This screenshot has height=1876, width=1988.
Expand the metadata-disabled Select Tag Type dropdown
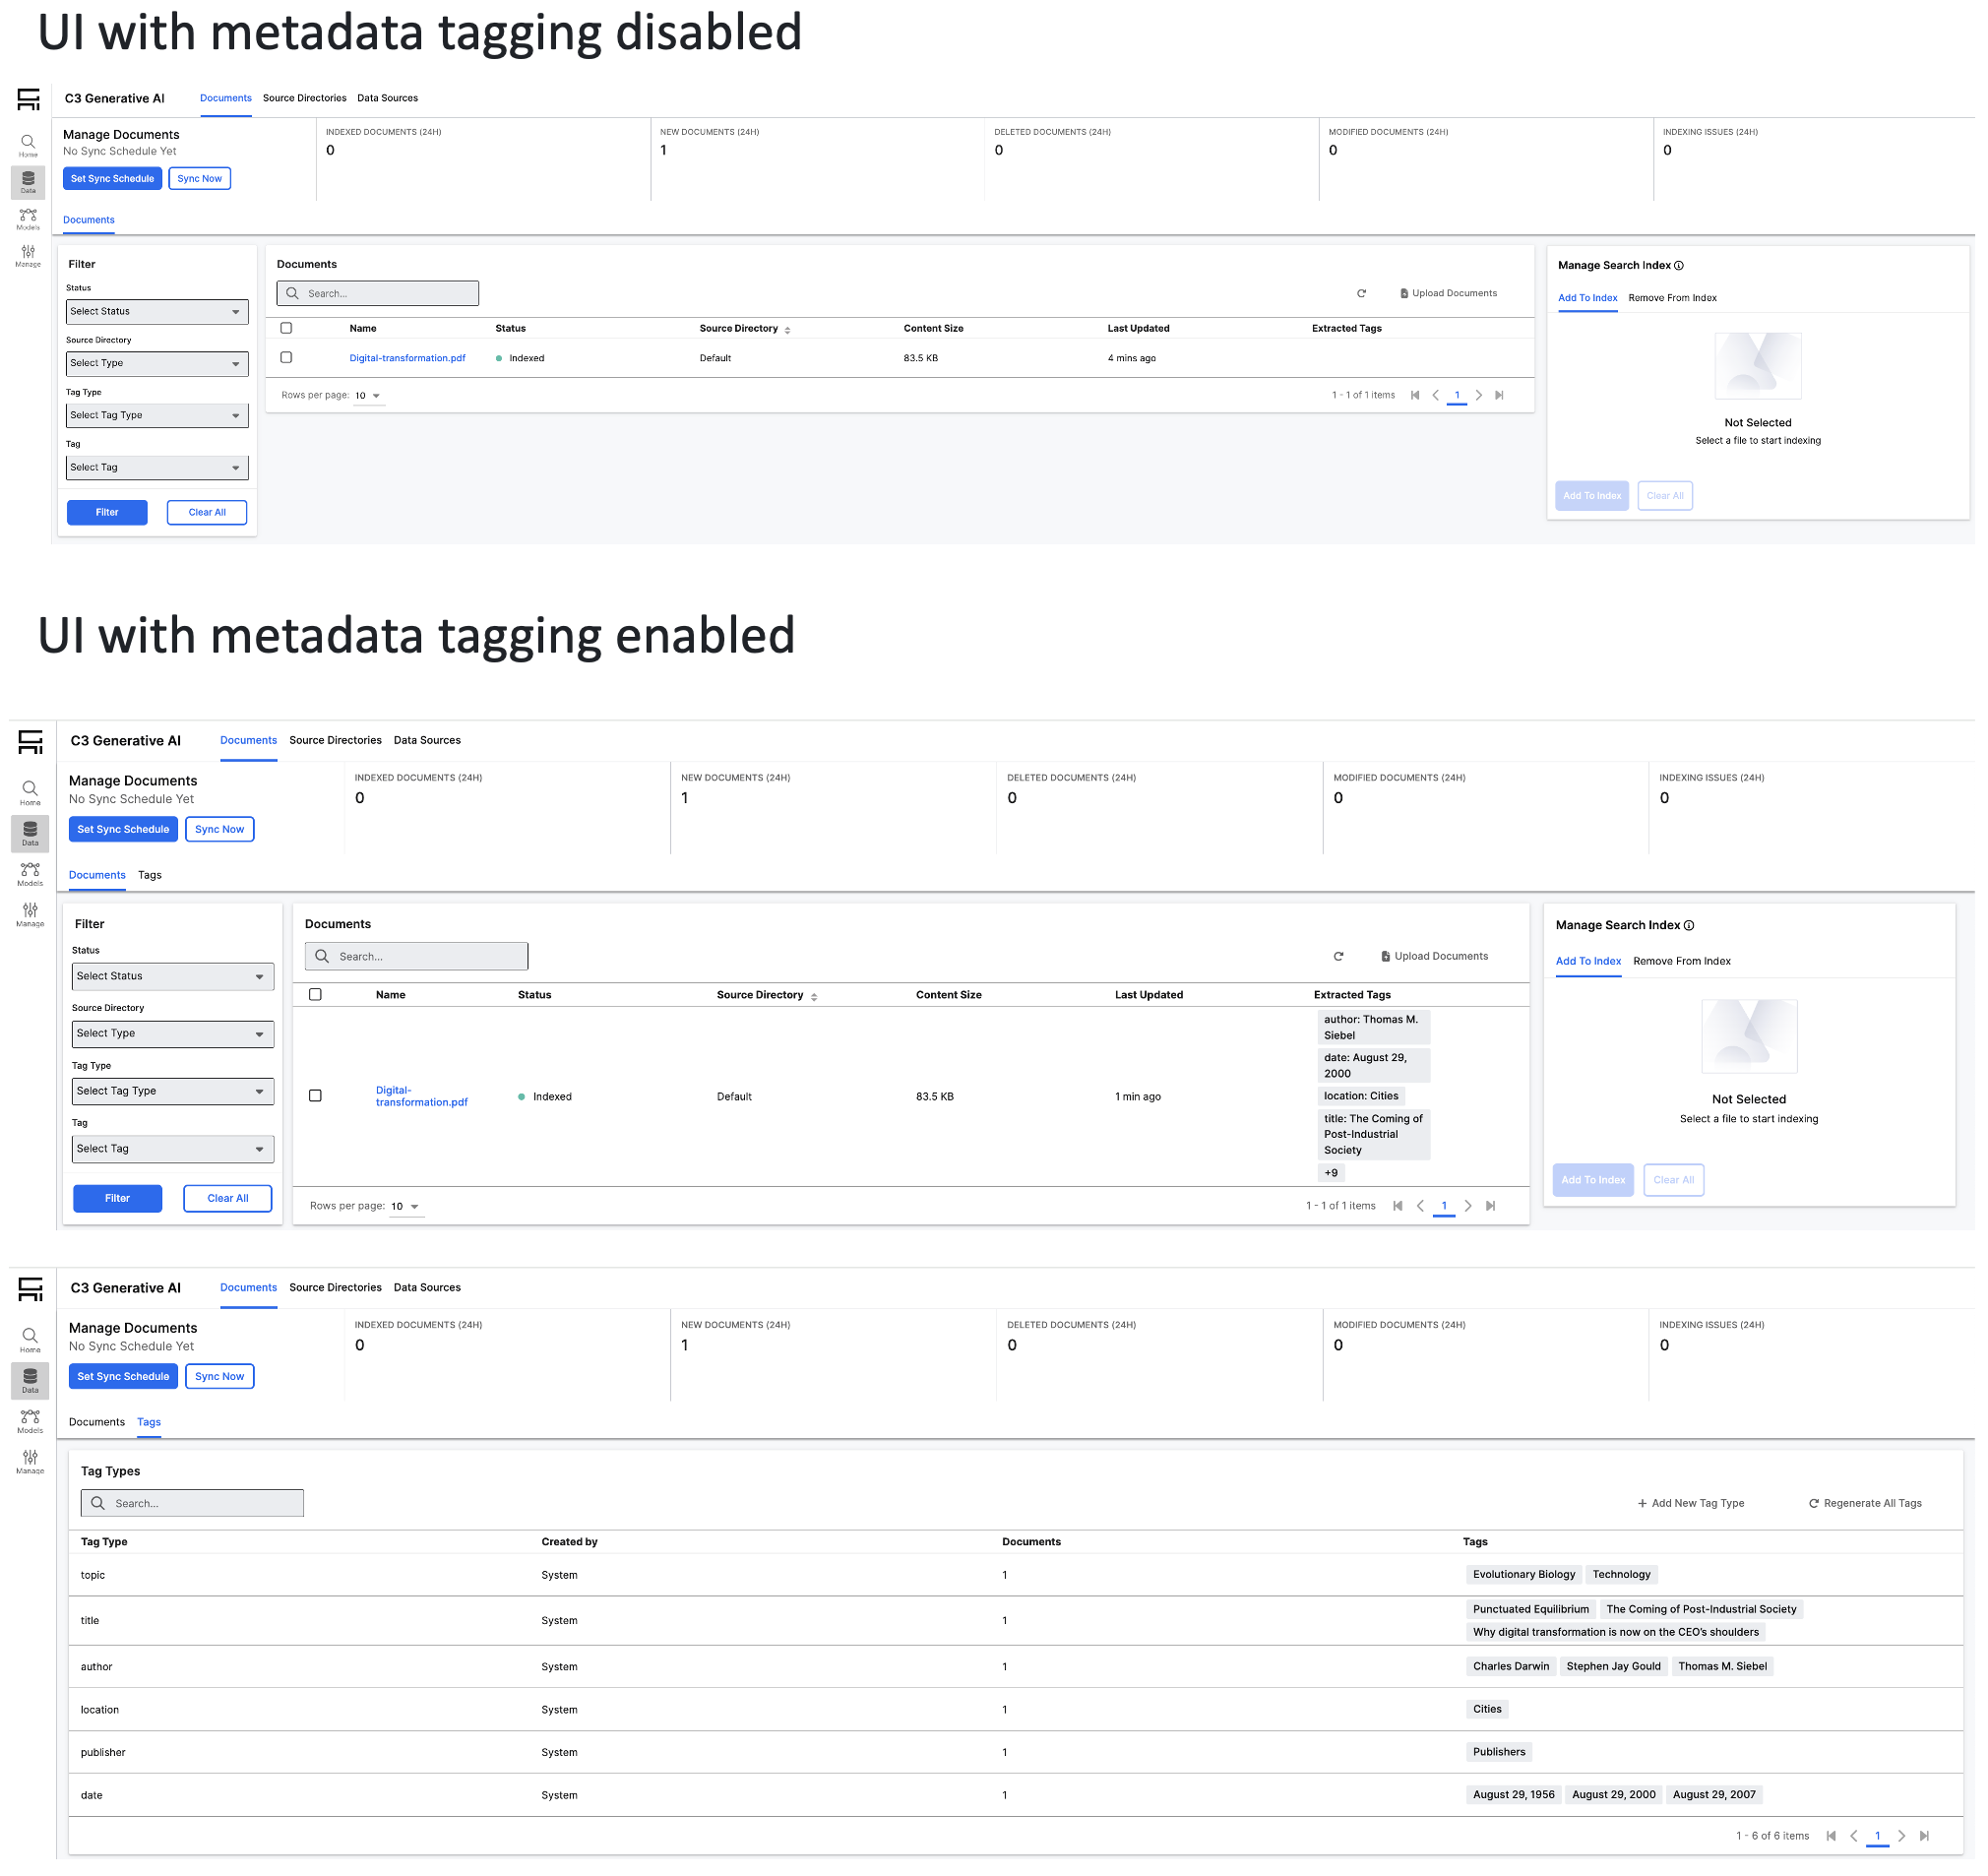tap(157, 415)
